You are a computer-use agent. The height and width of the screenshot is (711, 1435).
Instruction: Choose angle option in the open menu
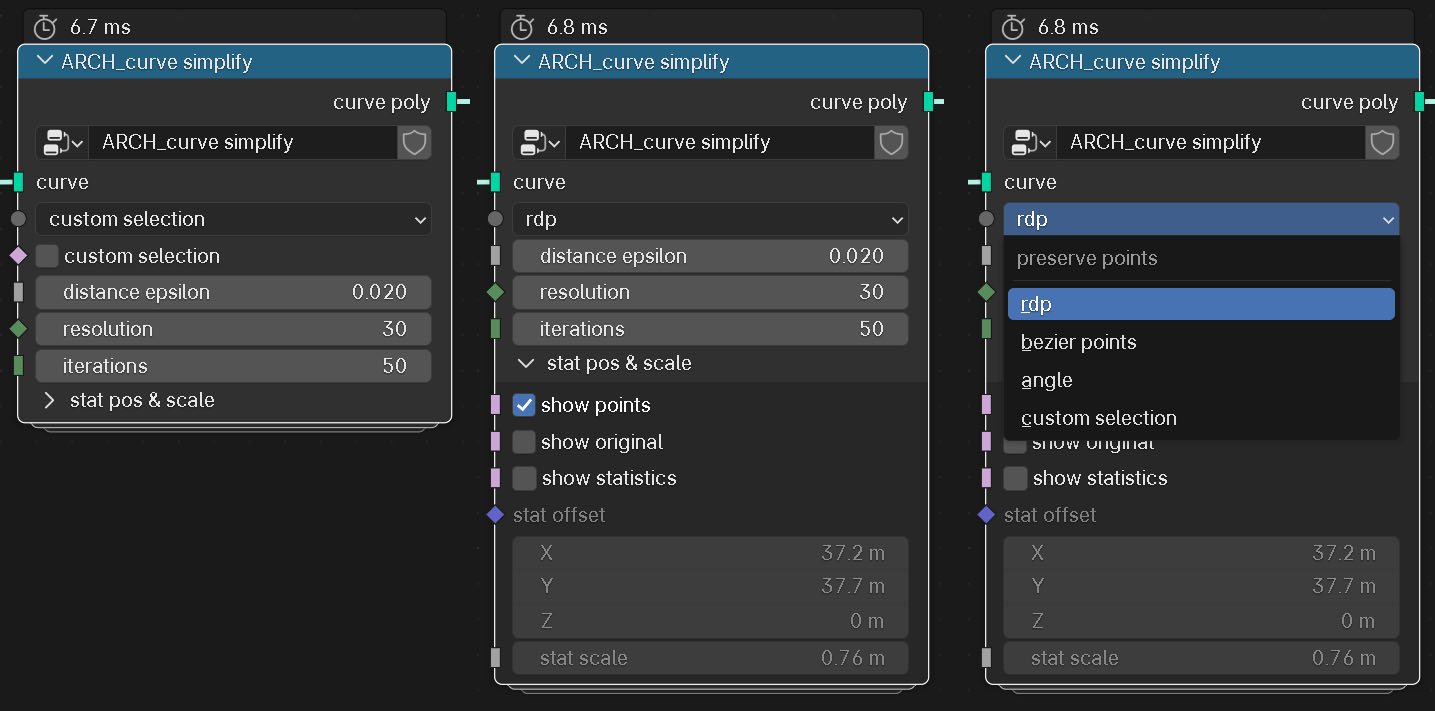1047,380
